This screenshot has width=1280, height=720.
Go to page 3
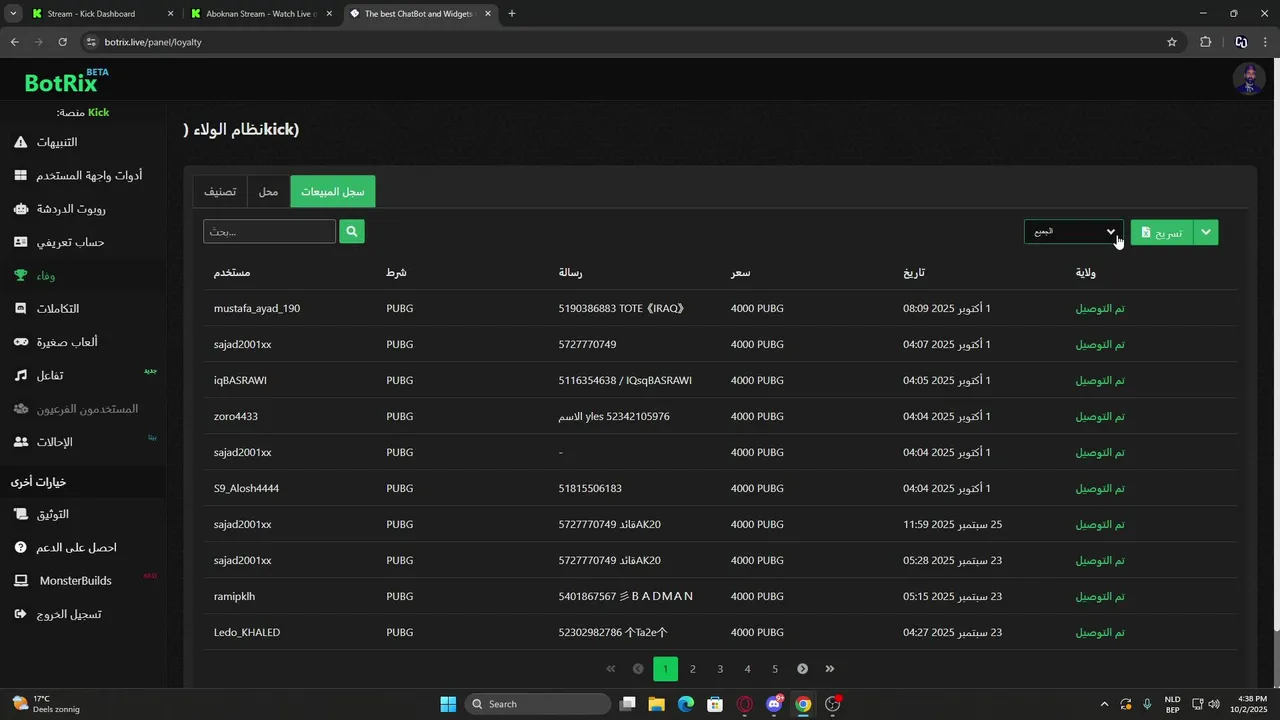pos(720,669)
